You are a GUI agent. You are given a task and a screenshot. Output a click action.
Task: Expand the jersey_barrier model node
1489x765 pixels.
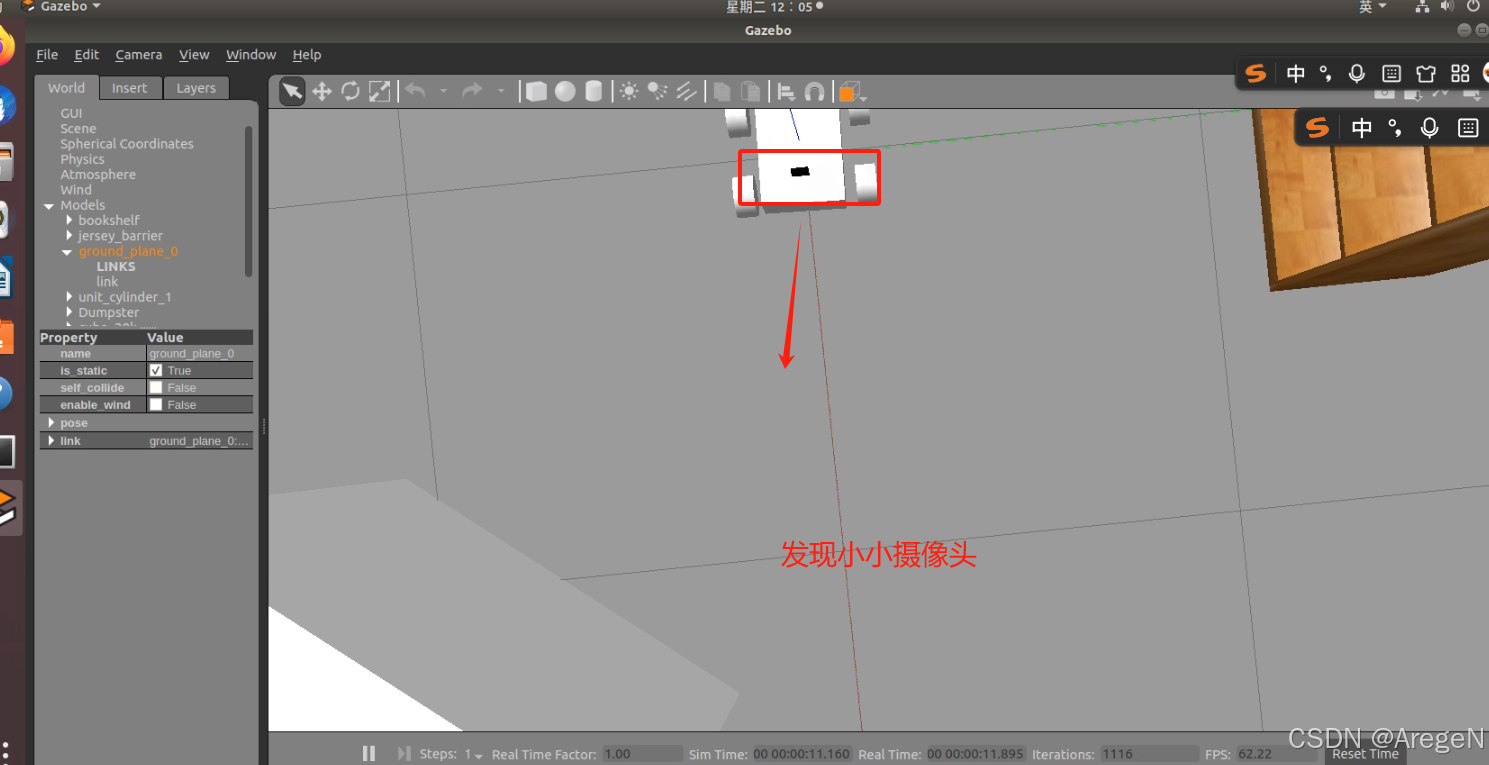click(69, 236)
